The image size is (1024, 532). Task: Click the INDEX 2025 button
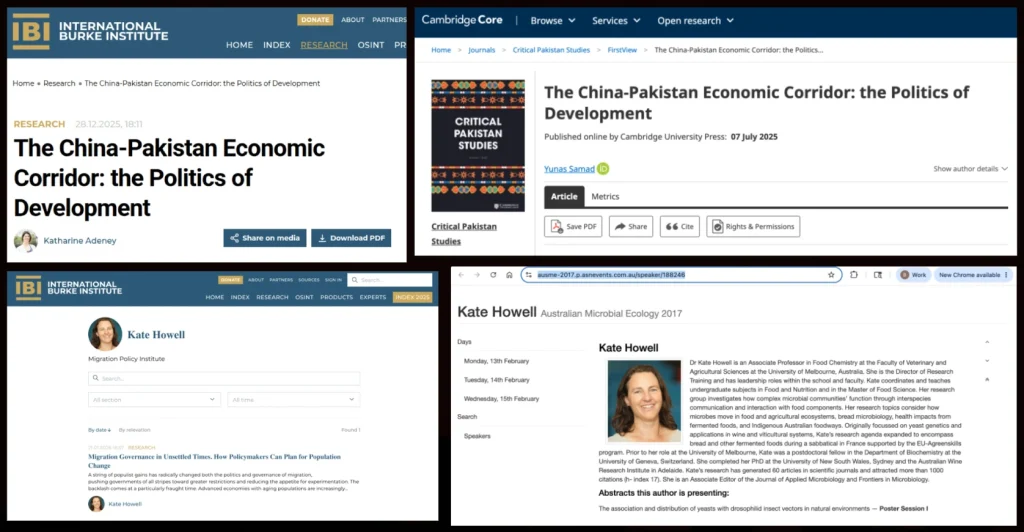click(x=413, y=297)
